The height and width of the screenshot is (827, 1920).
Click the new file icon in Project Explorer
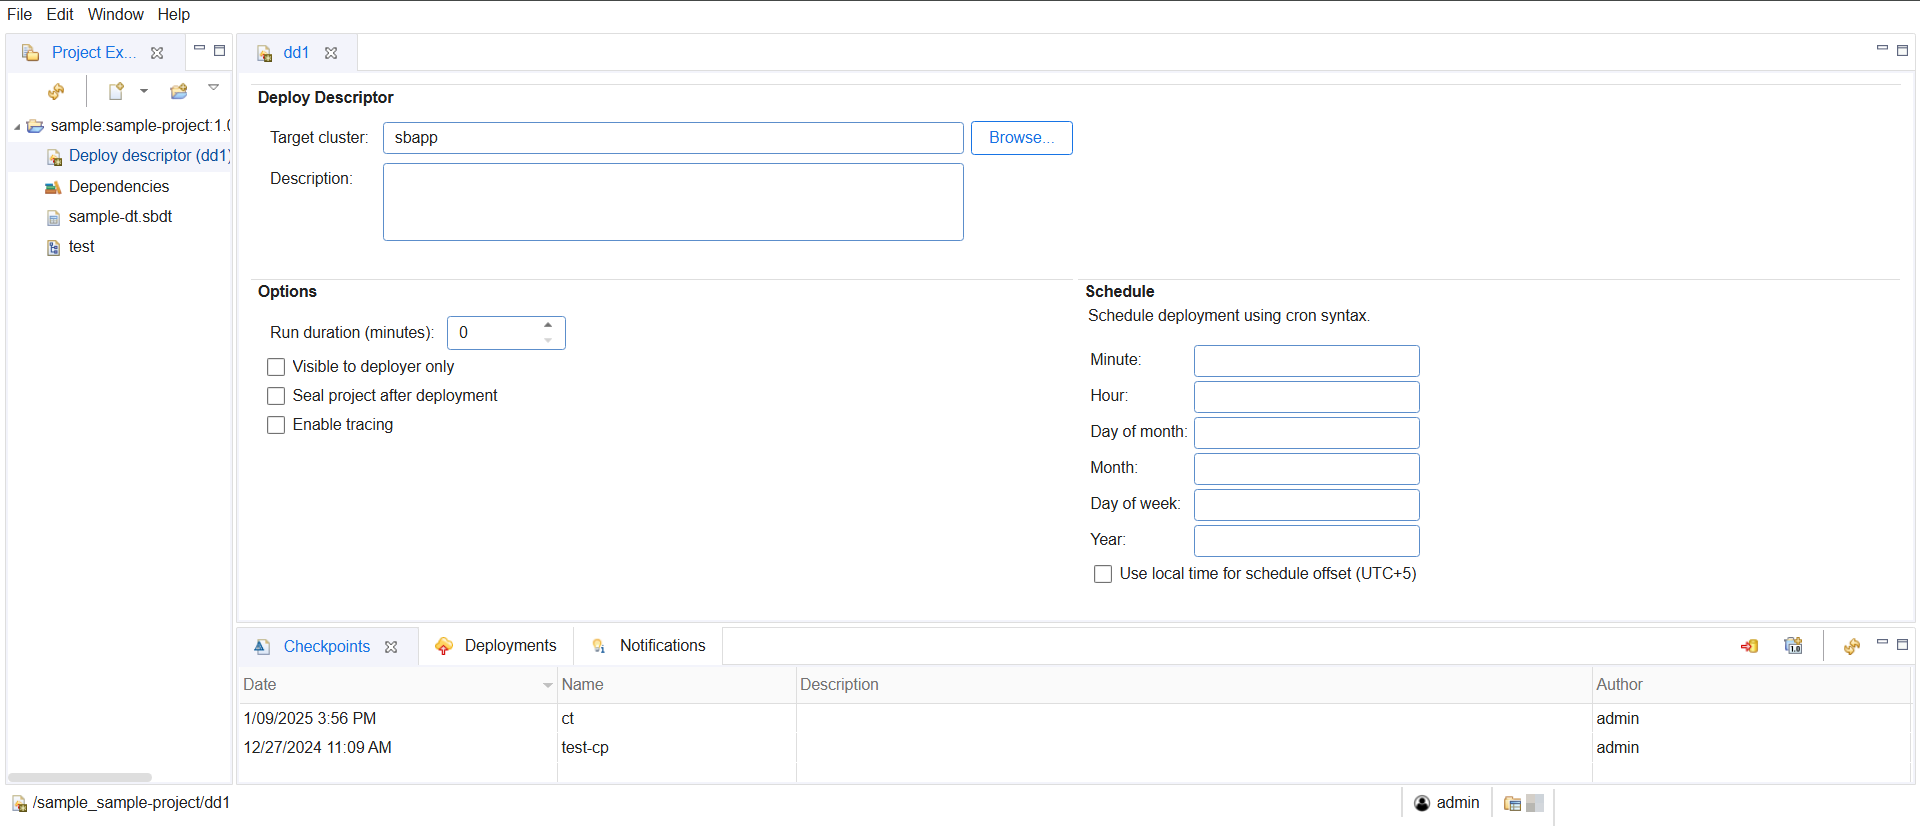coord(116,92)
